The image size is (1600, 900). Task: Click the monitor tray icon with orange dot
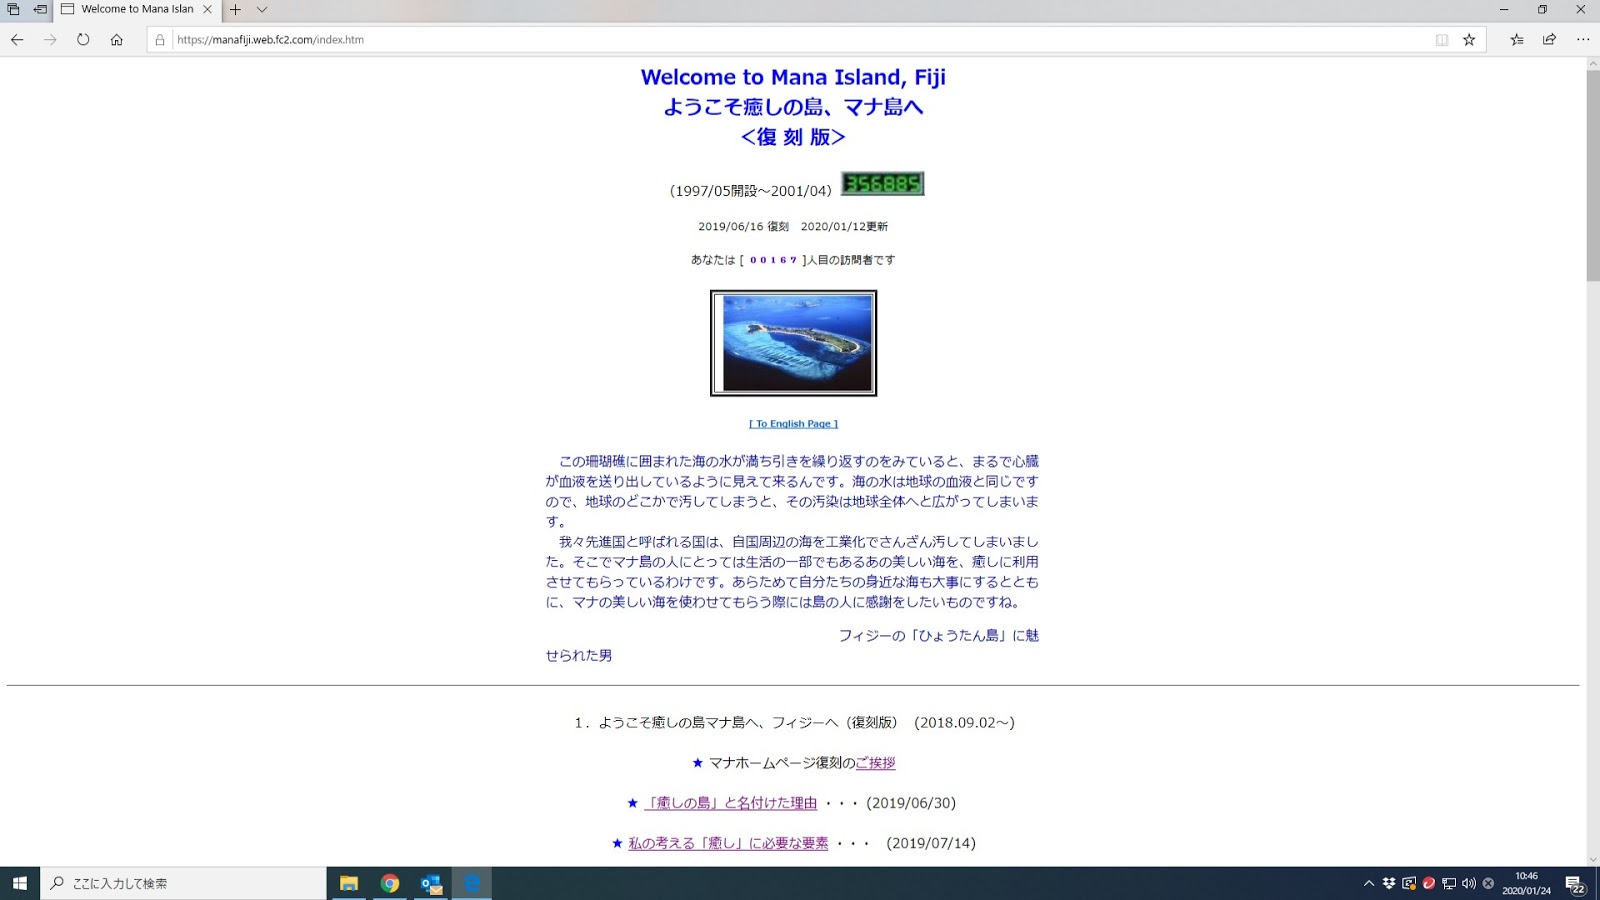coord(1409,883)
